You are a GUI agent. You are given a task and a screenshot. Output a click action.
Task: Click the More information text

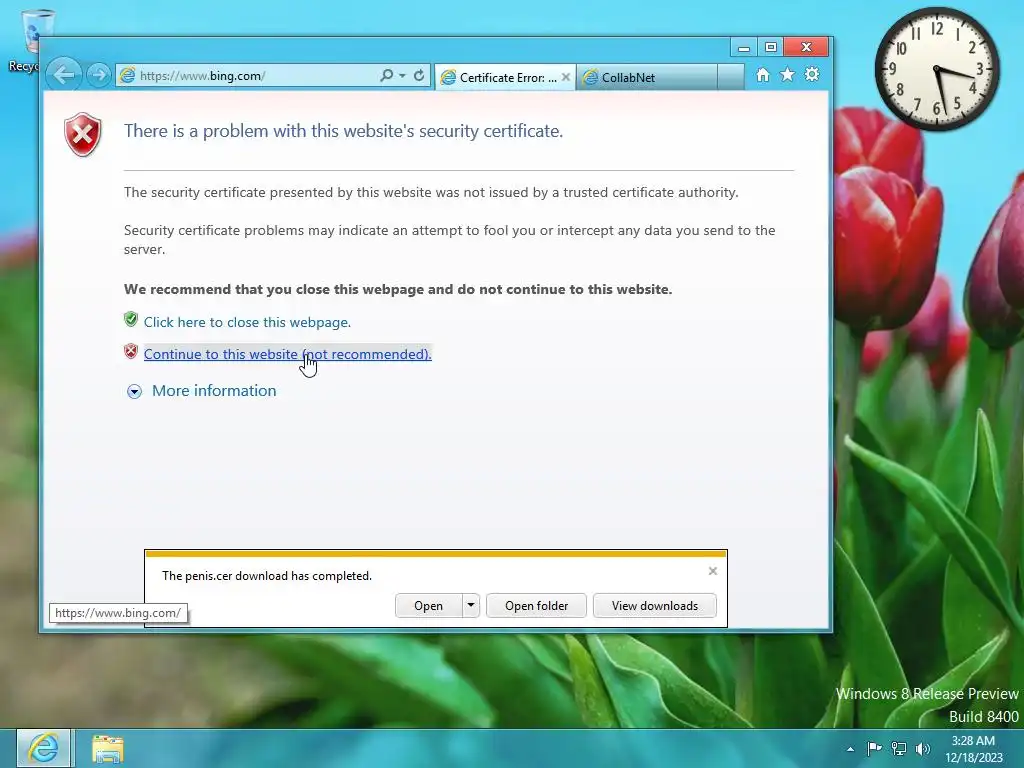click(x=214, y=391)
